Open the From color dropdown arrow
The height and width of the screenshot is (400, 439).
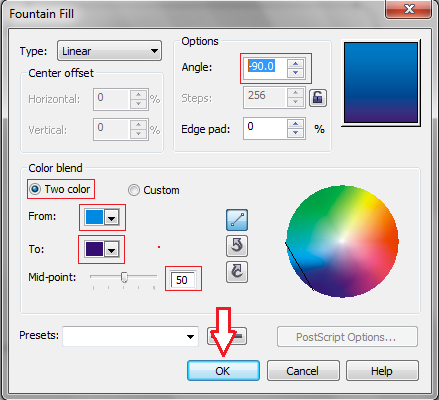[112, 218]
